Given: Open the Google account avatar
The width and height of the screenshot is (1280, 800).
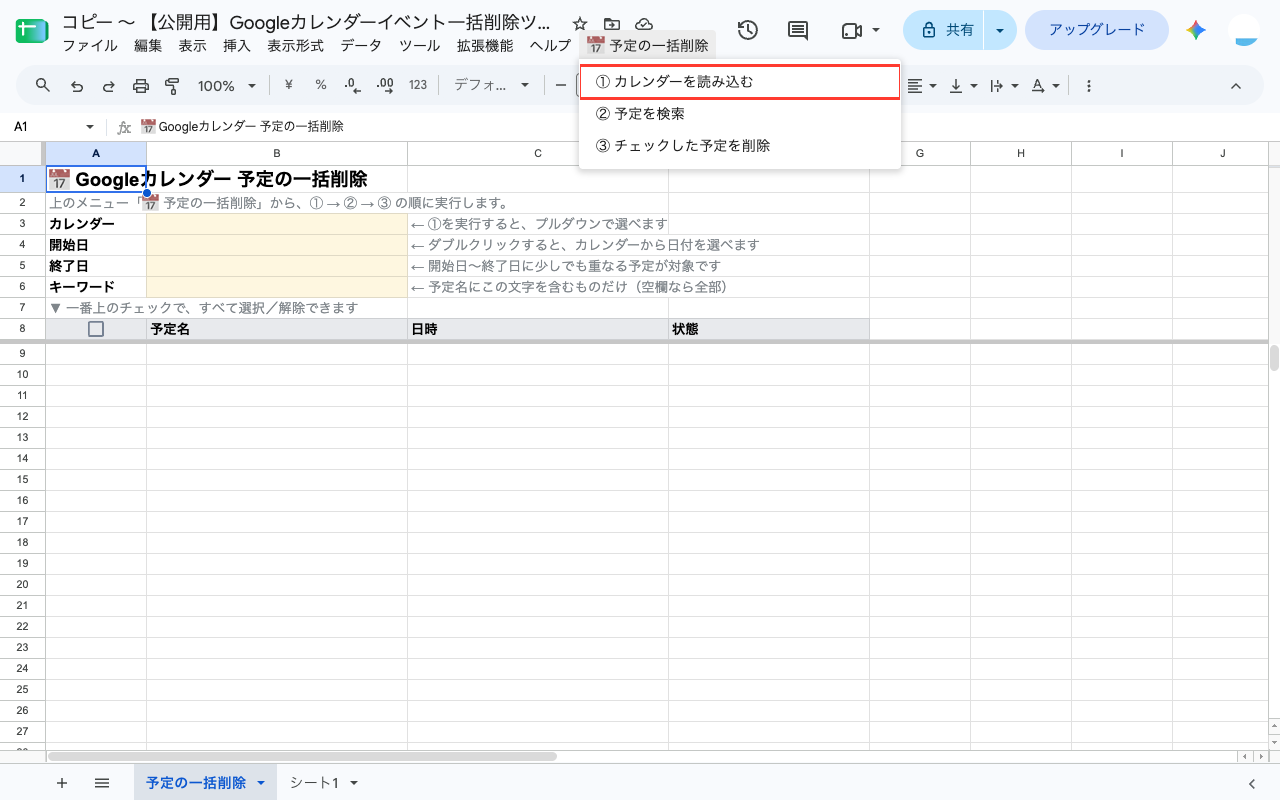Looking at the screenshot, I should point(1245,30).
